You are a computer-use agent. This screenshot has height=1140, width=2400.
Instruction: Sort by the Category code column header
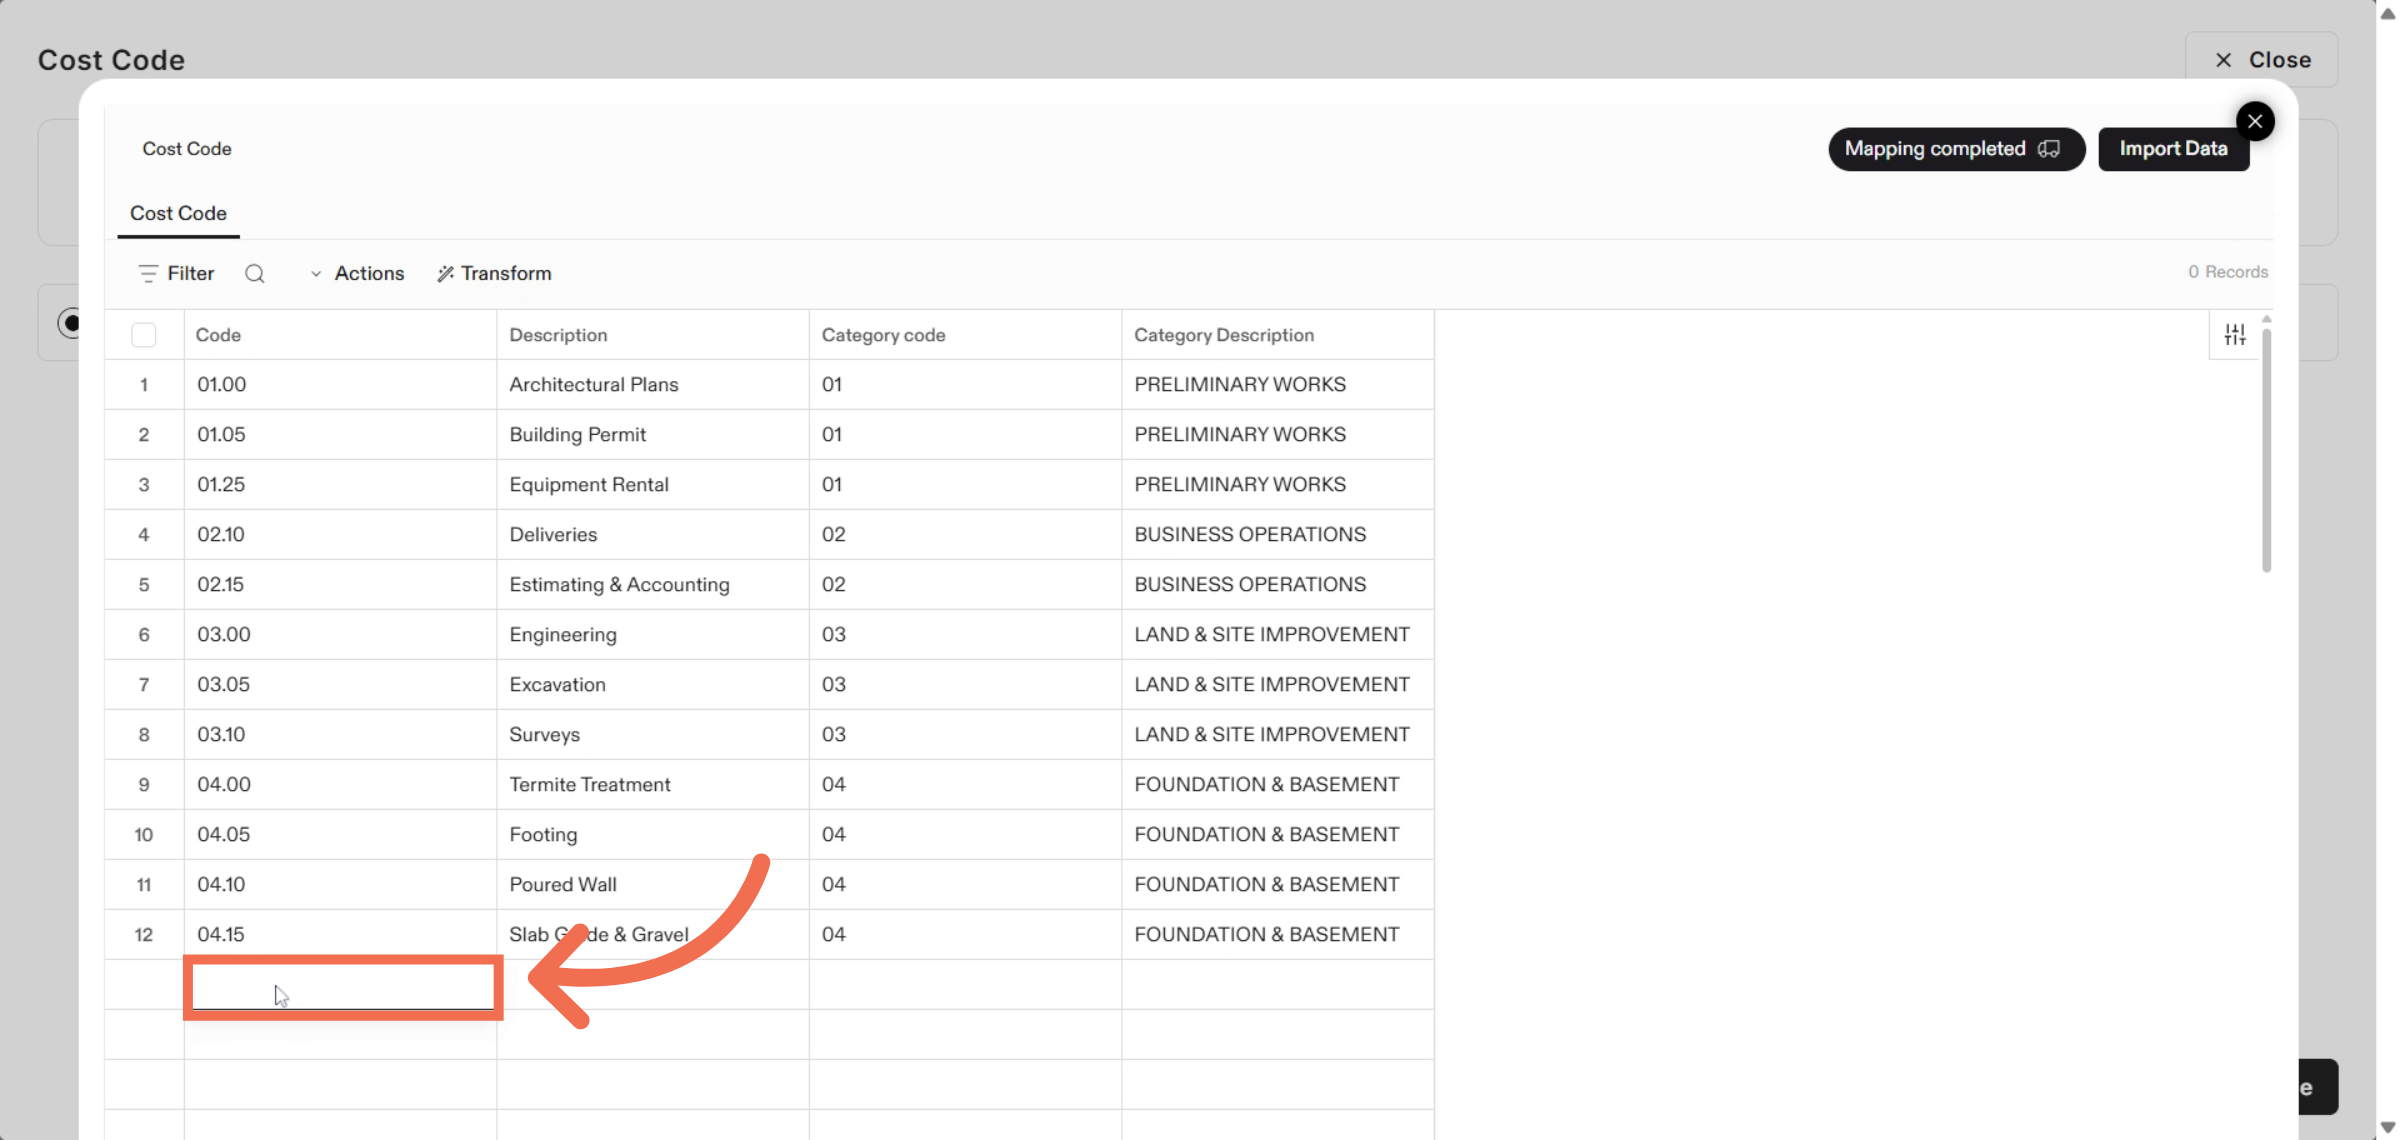click(883, 335)
